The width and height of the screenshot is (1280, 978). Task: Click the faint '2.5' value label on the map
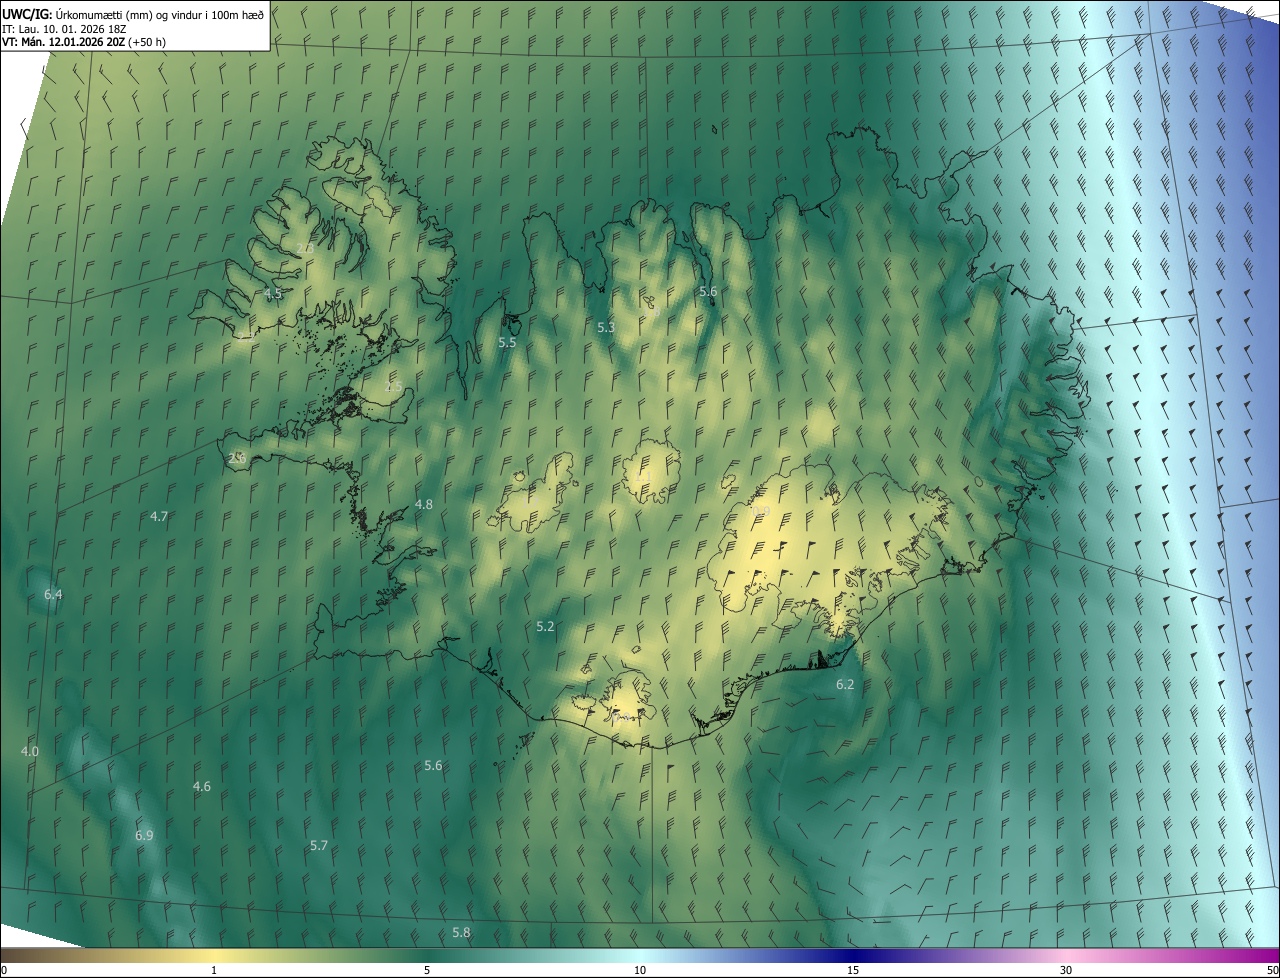[x=394, y=387]
